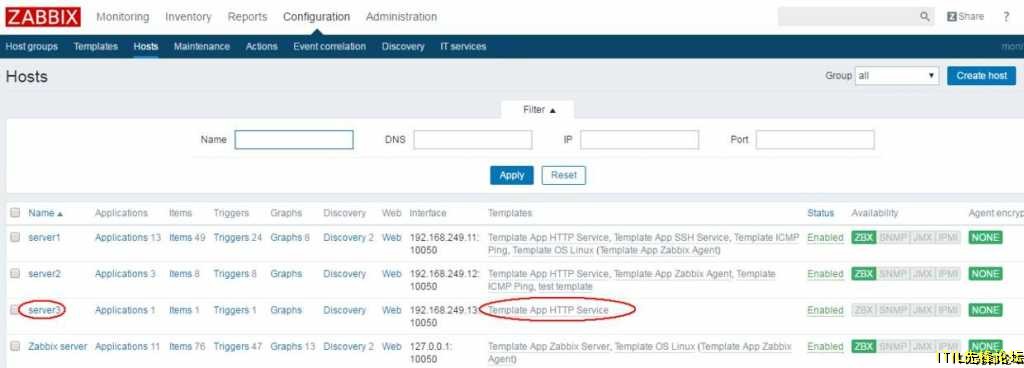Go to Hosts submenu
The width and height of the screenshot is (1024, 368).
click(146, 46)
